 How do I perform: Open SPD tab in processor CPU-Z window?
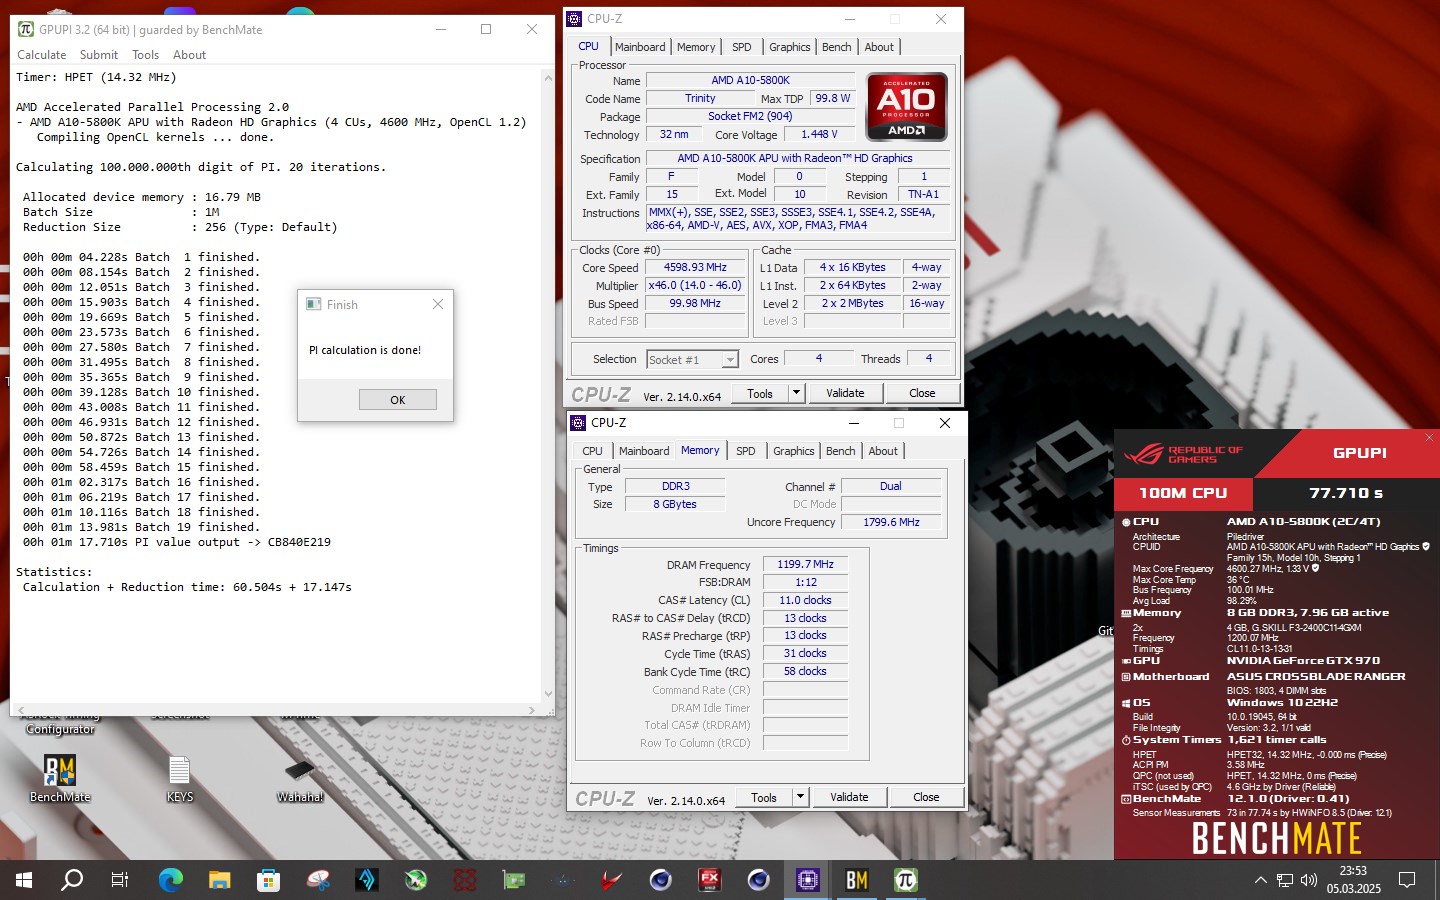pos(742,47)
